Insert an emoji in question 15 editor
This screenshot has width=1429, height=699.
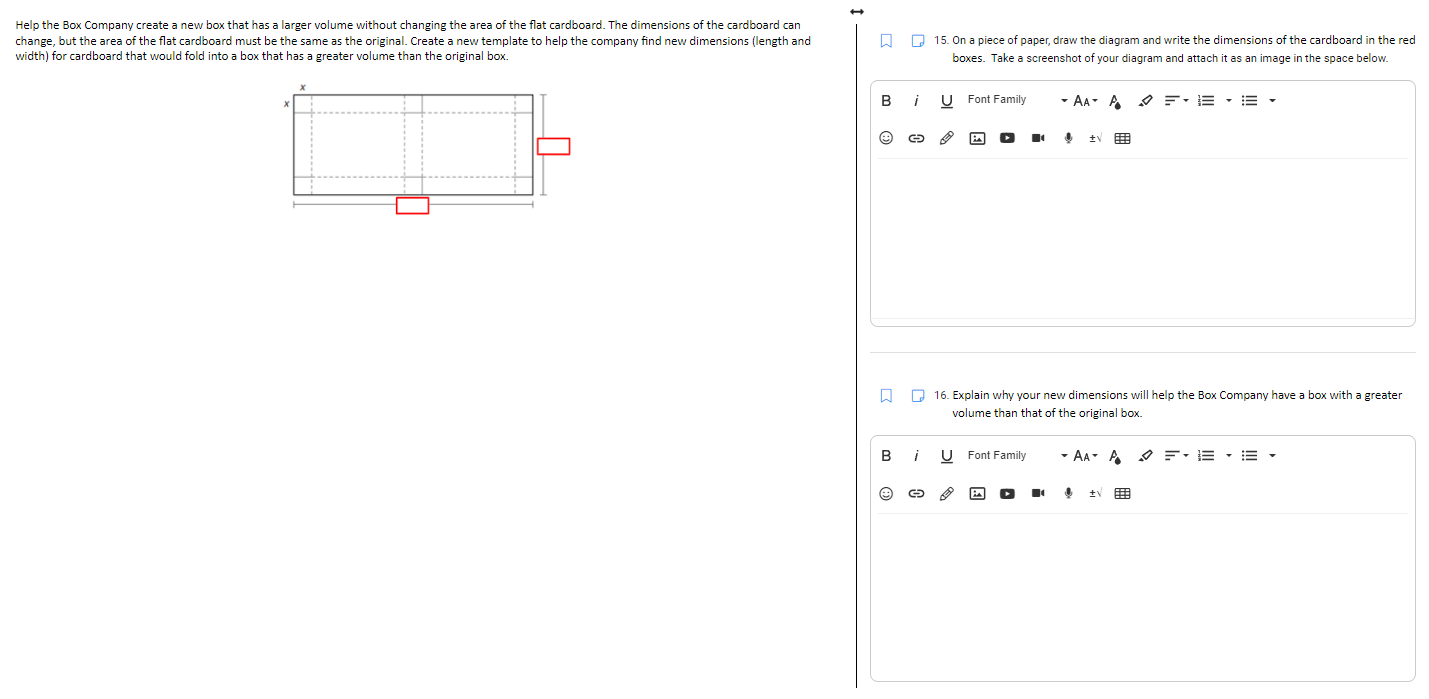(x=885, y=137)
